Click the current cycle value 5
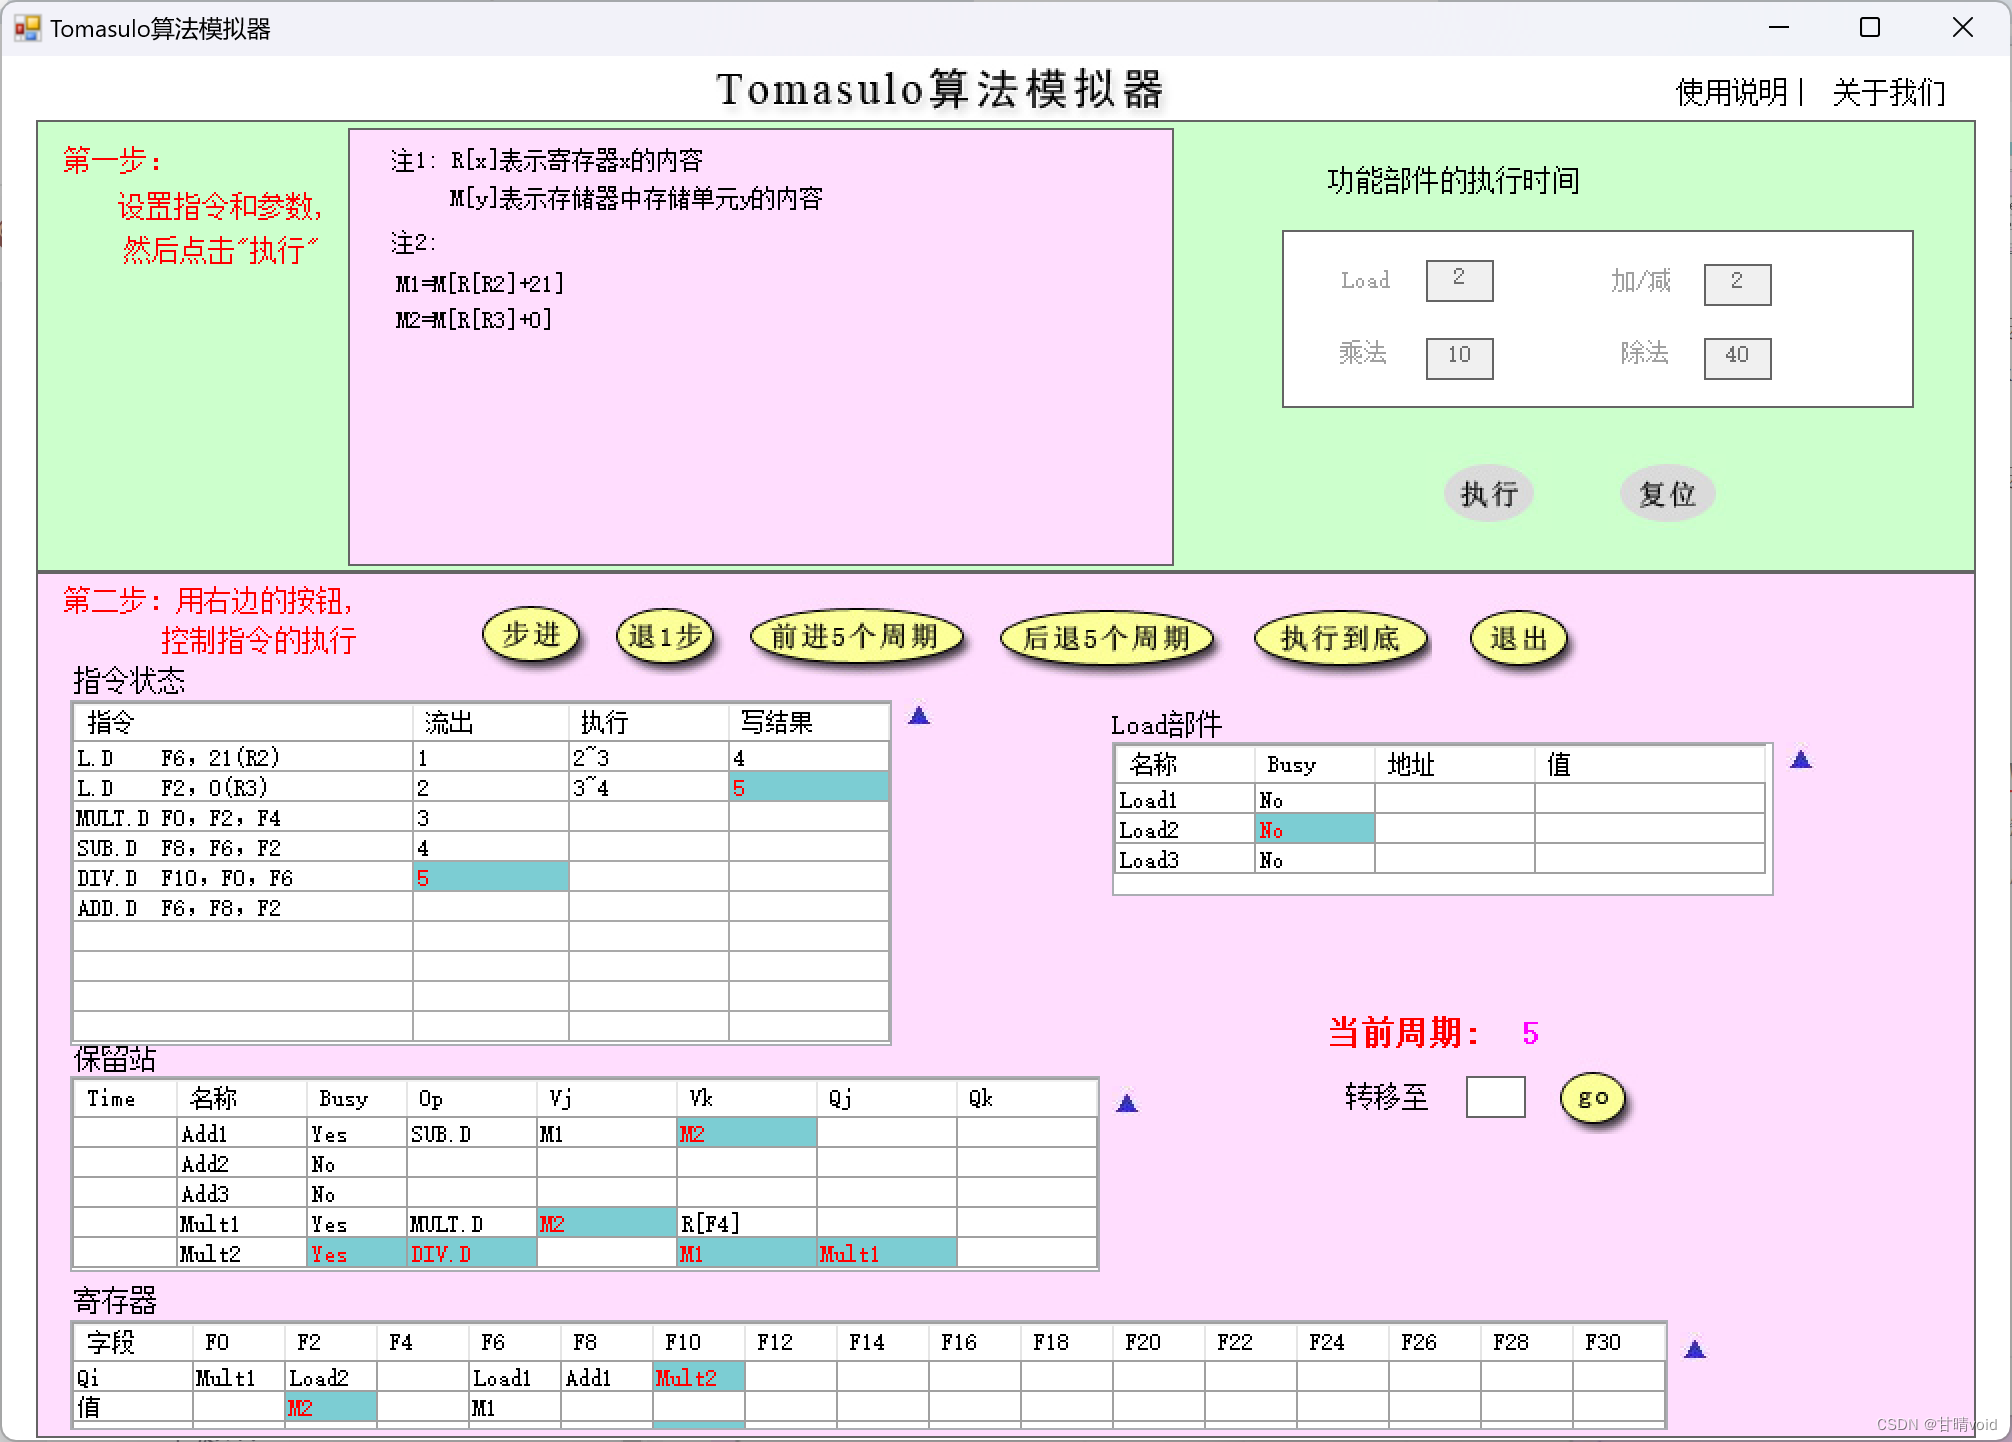This screenshot has width=2012, height=1442. pyautogui.click(x=1530, y=1033)
